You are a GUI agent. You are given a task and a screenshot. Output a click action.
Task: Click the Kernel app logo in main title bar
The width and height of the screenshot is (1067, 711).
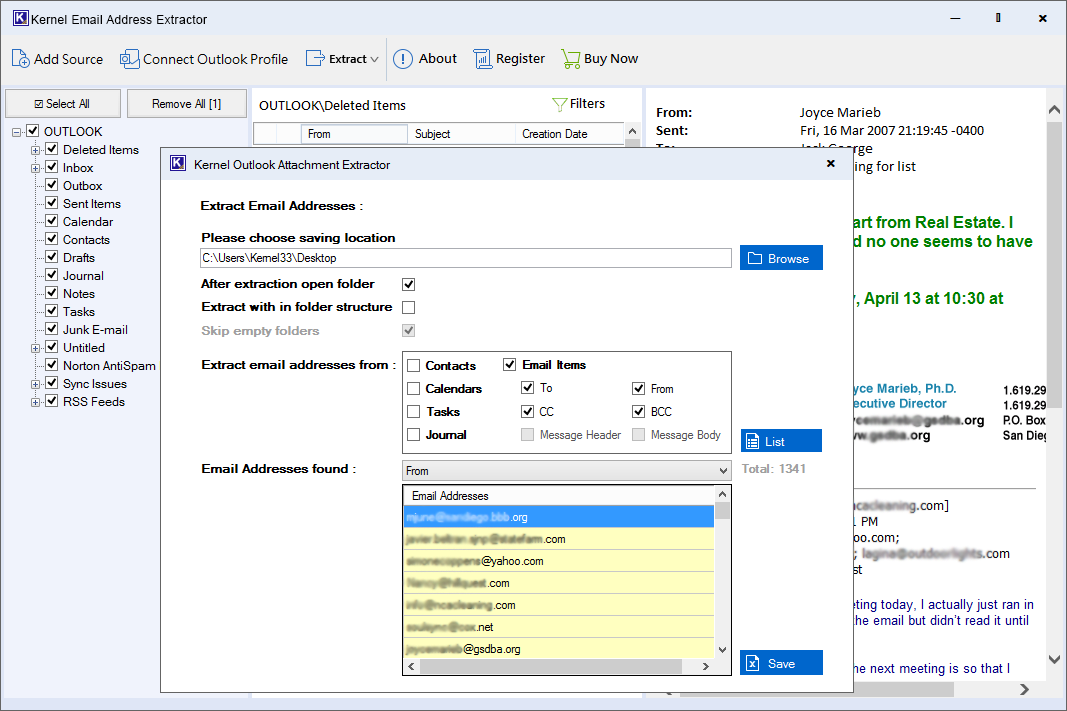[20, 18]
